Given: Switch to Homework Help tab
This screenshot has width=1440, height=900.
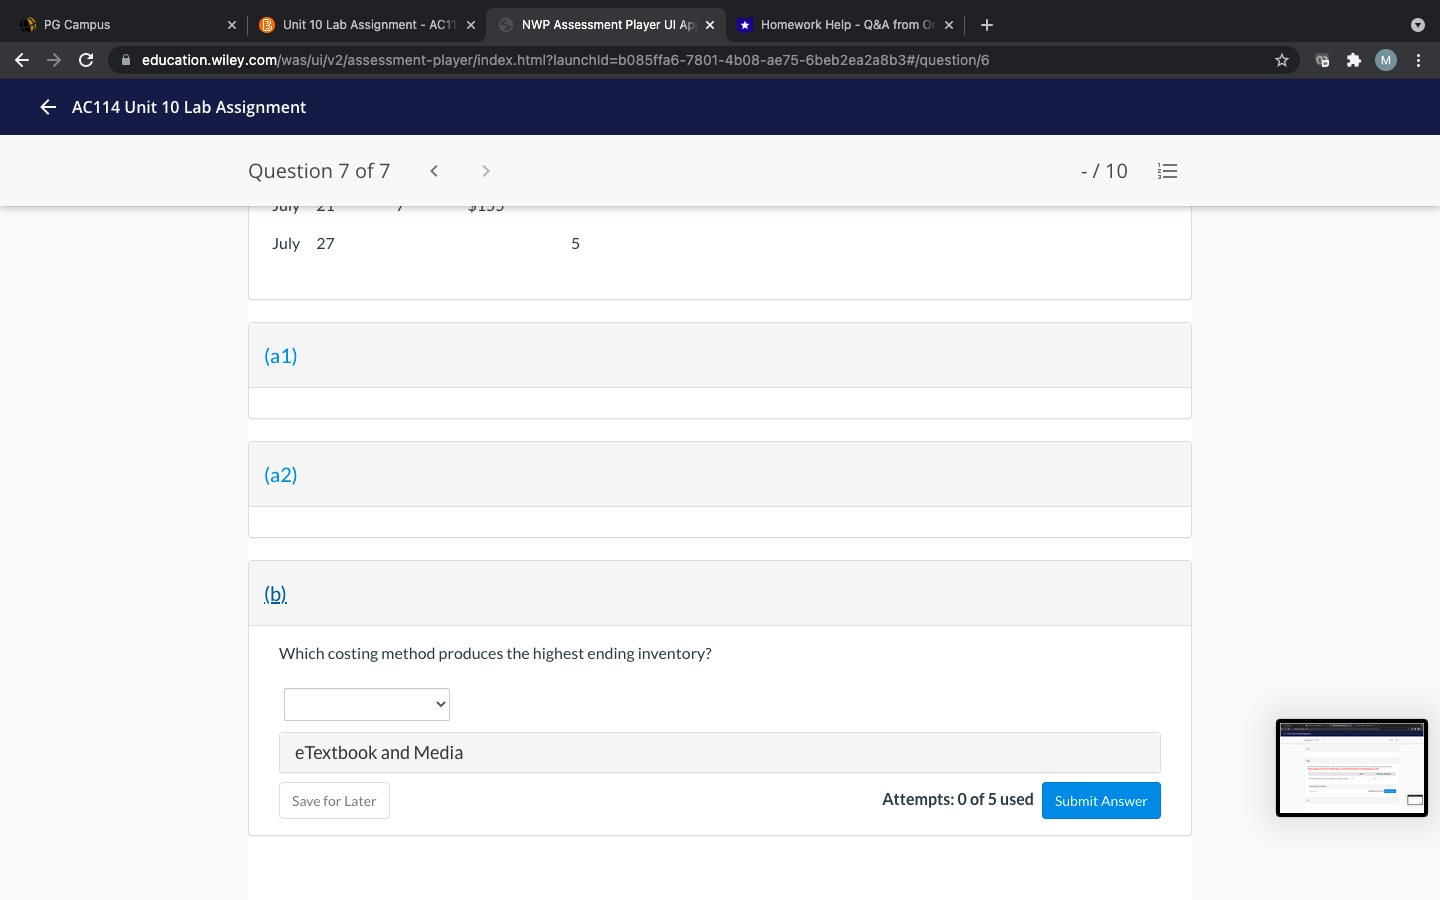Looking at the screenshot, I should (x=845, y=25).
